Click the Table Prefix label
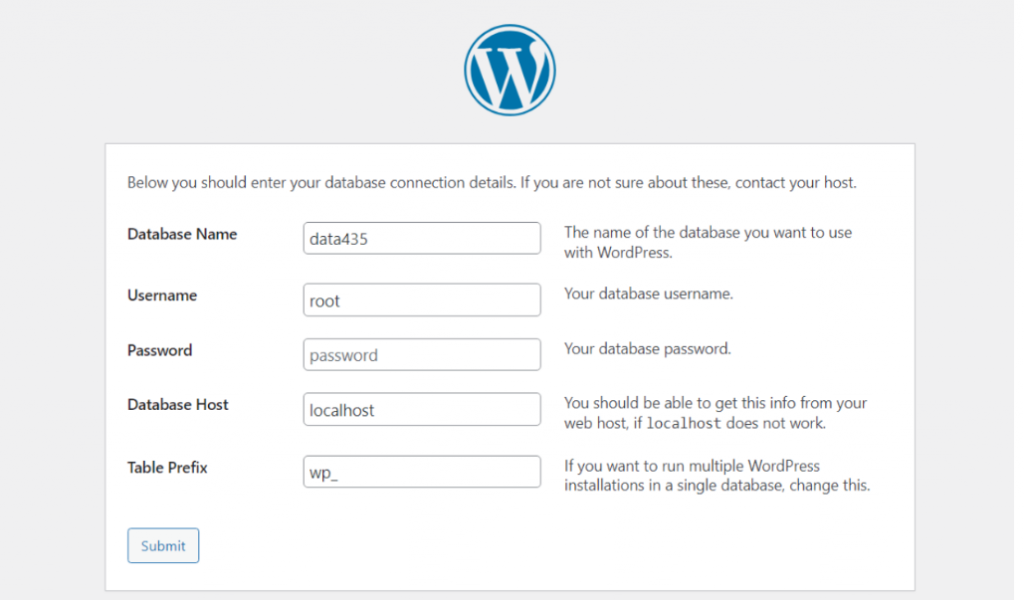1024x600 pixels. click(167, 468)
